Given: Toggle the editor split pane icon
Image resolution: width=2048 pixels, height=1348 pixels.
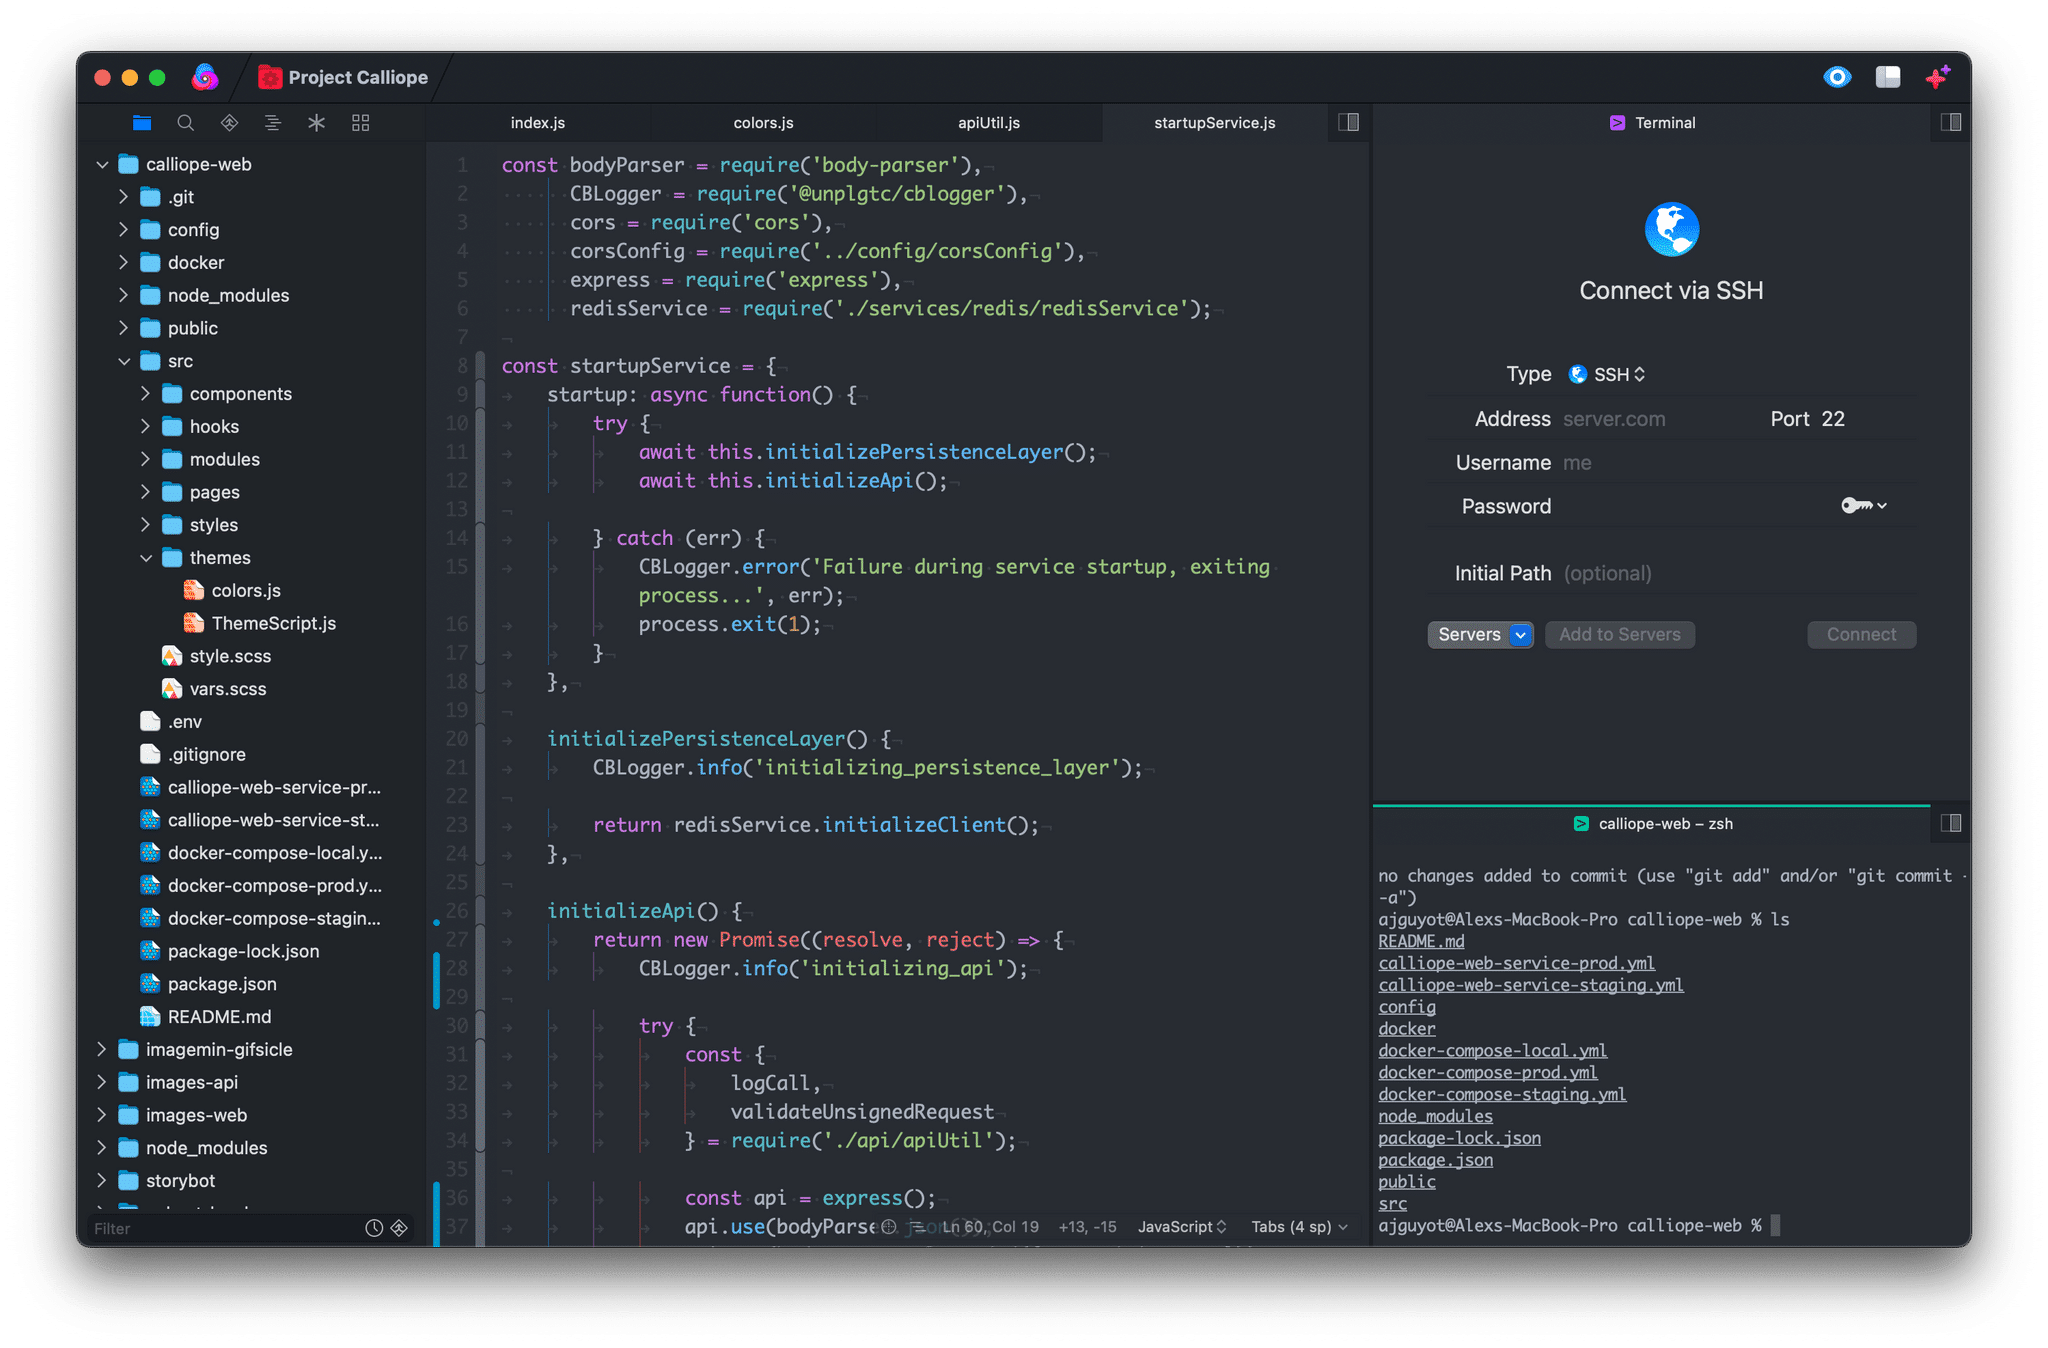Looking at the screenshot, I should point(1349,122).
